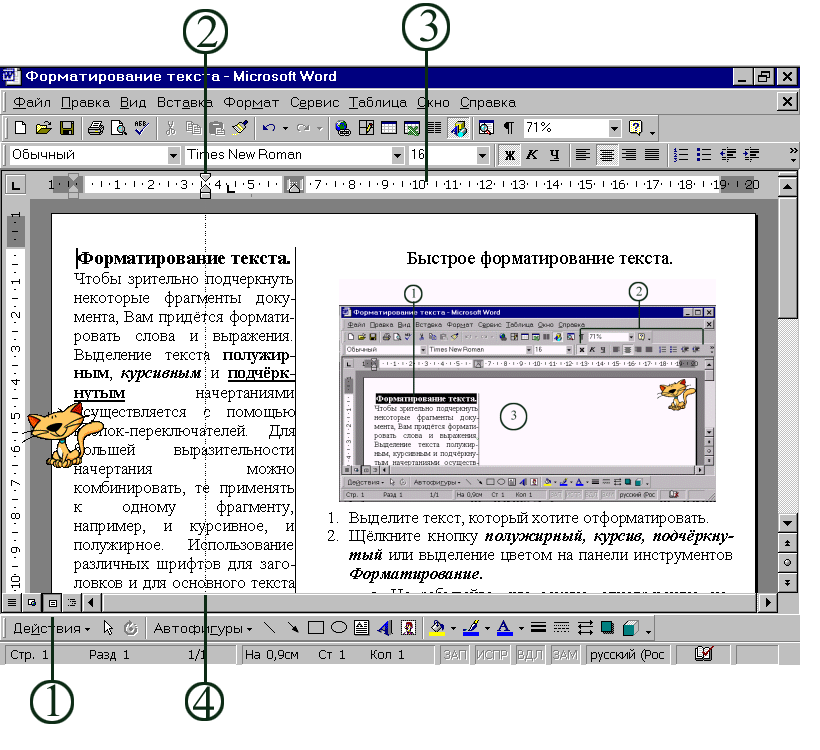The image size is (820, 750).
Task: Increase paragraph indent
Action: (751, 155)
